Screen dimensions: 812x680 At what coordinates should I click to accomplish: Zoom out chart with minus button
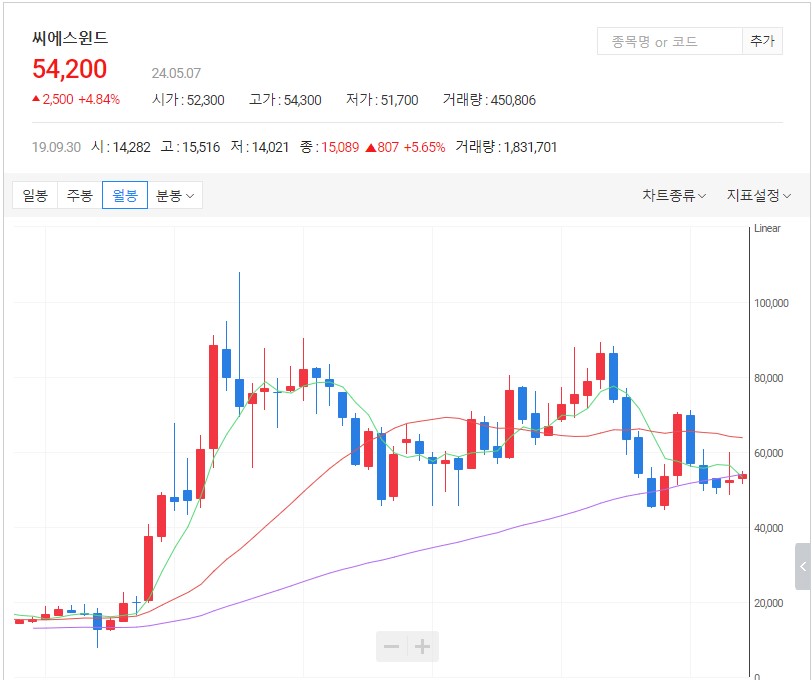pyautogui.click(x=392, y=647)
